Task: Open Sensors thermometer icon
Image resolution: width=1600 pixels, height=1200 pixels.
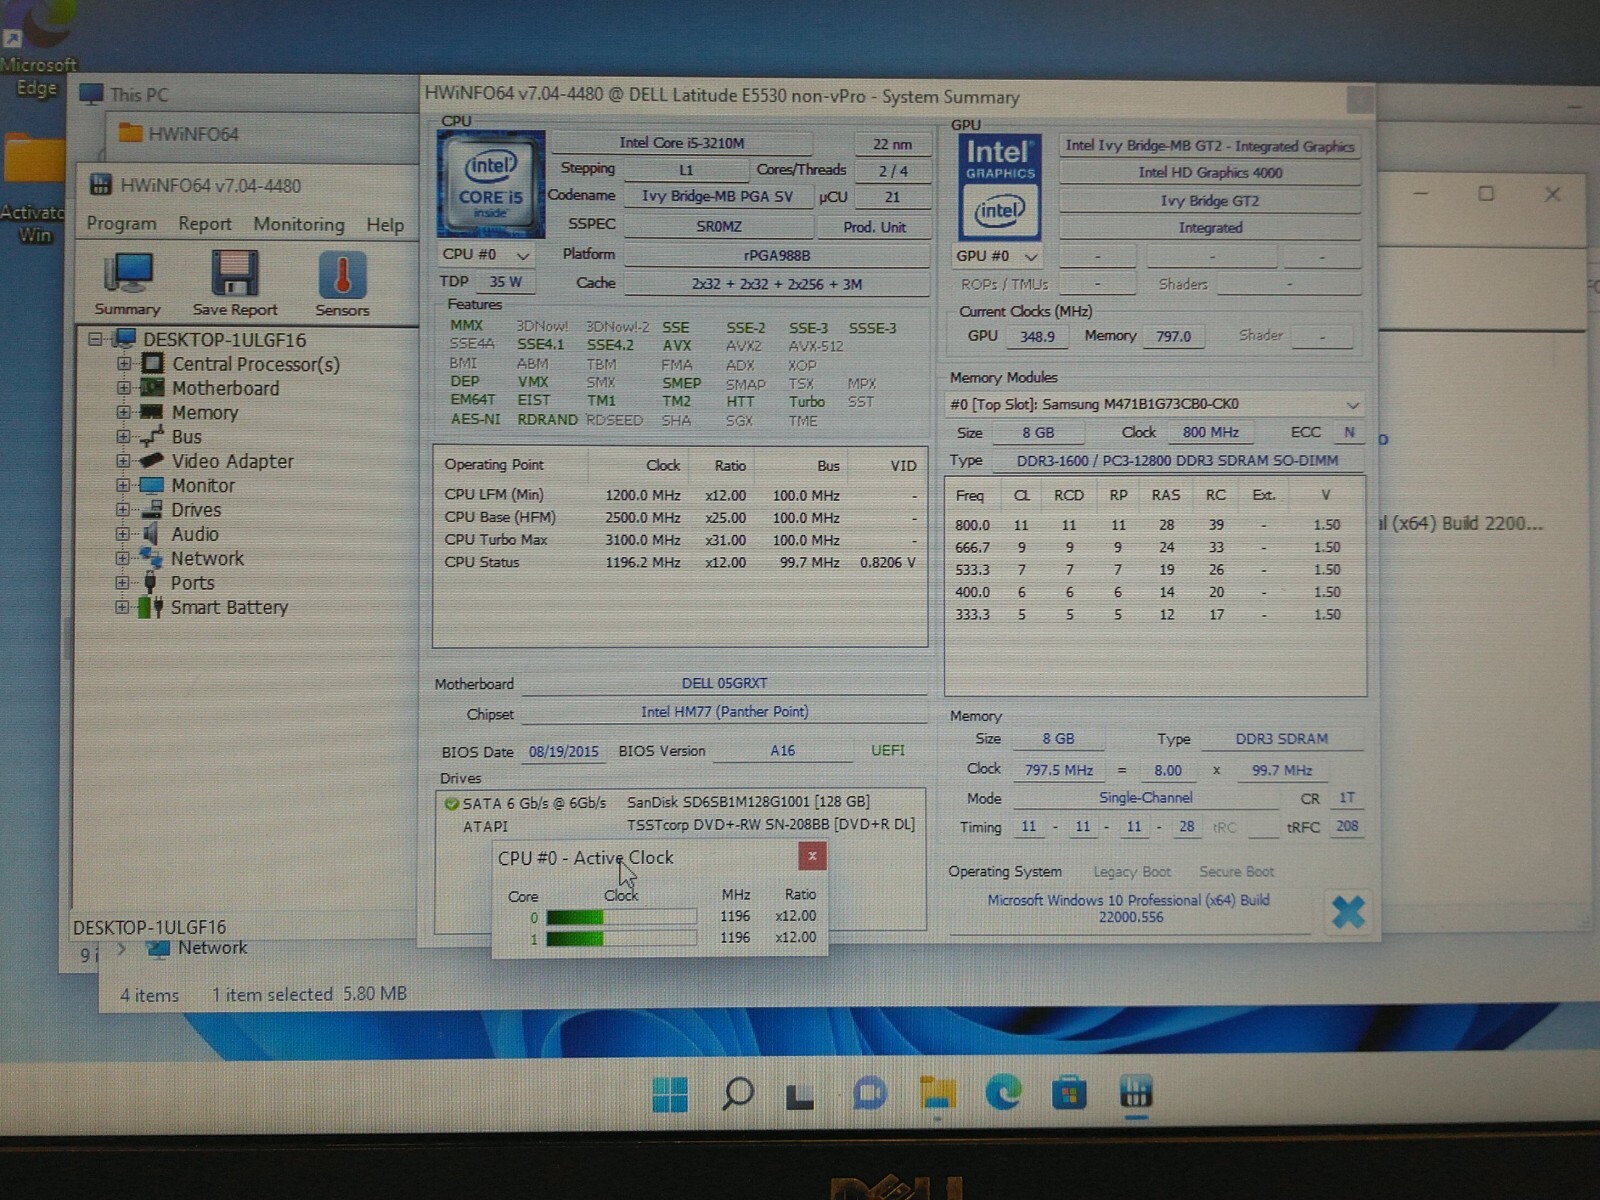Action: coord(342,275)
